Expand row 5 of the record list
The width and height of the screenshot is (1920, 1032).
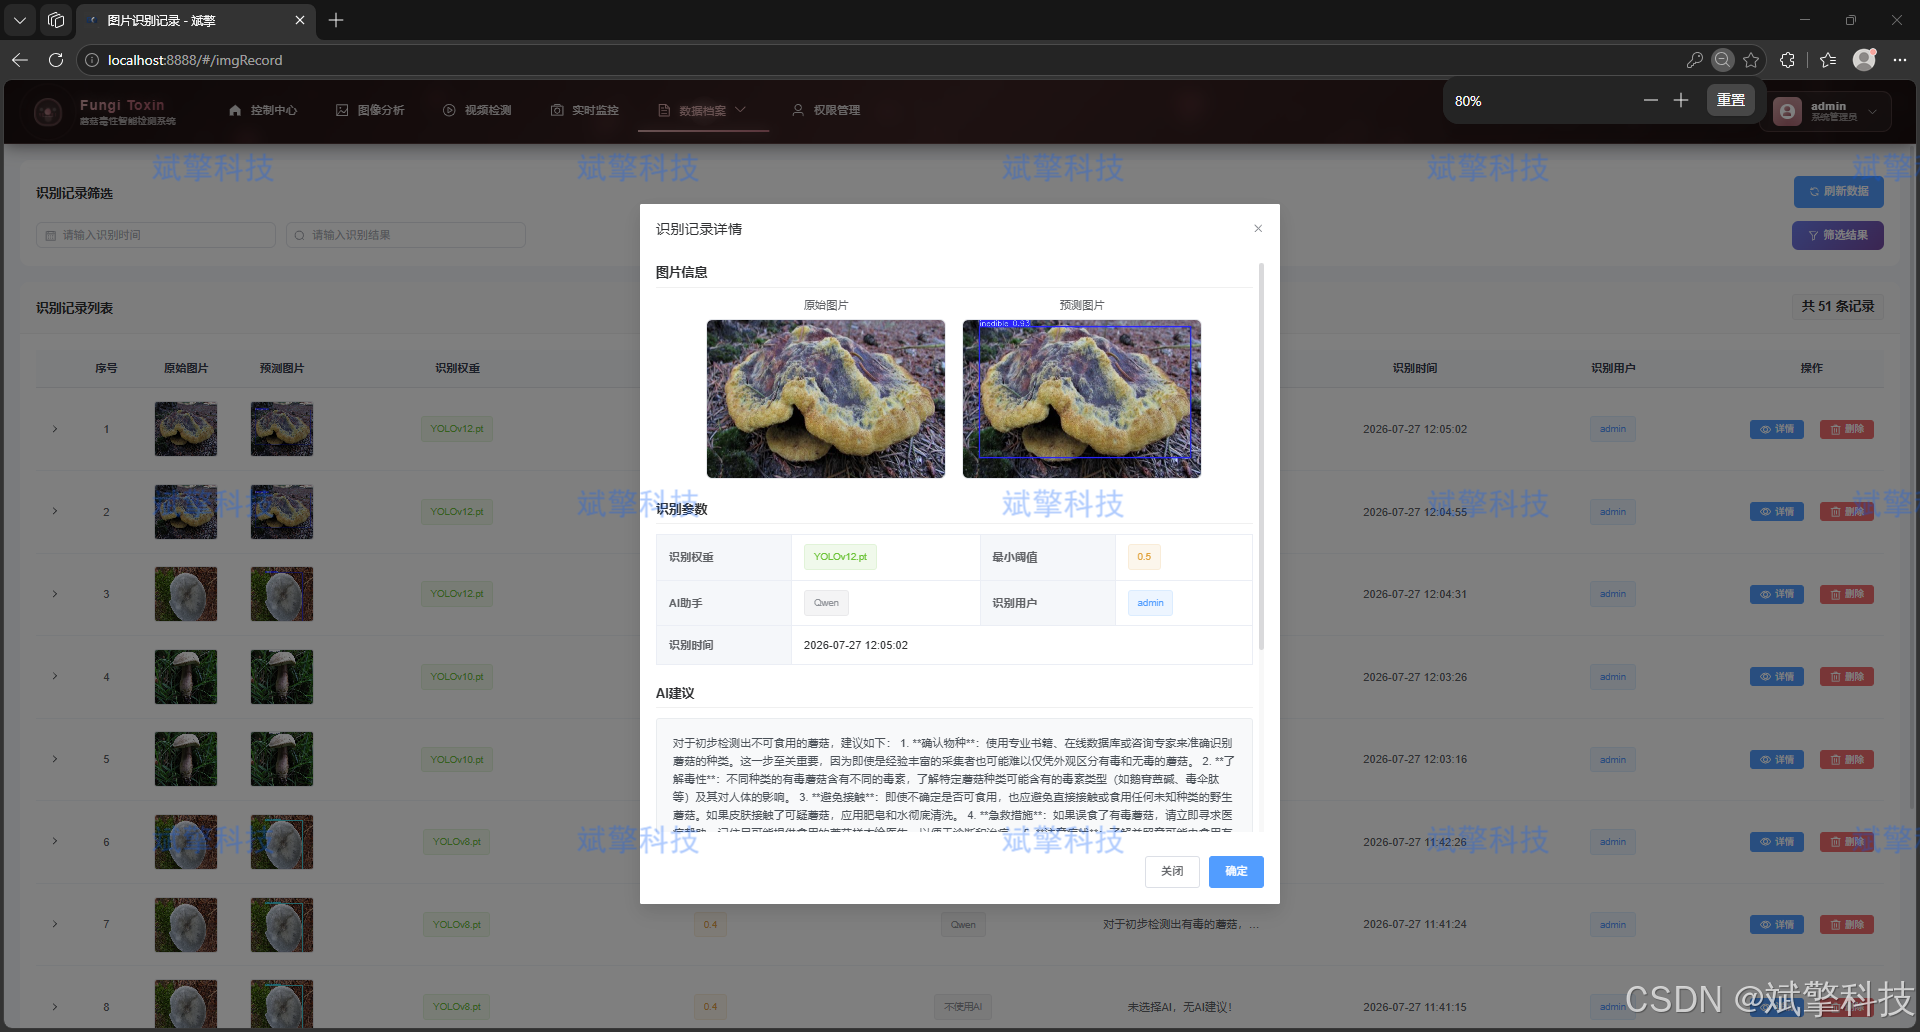[55, 759]
